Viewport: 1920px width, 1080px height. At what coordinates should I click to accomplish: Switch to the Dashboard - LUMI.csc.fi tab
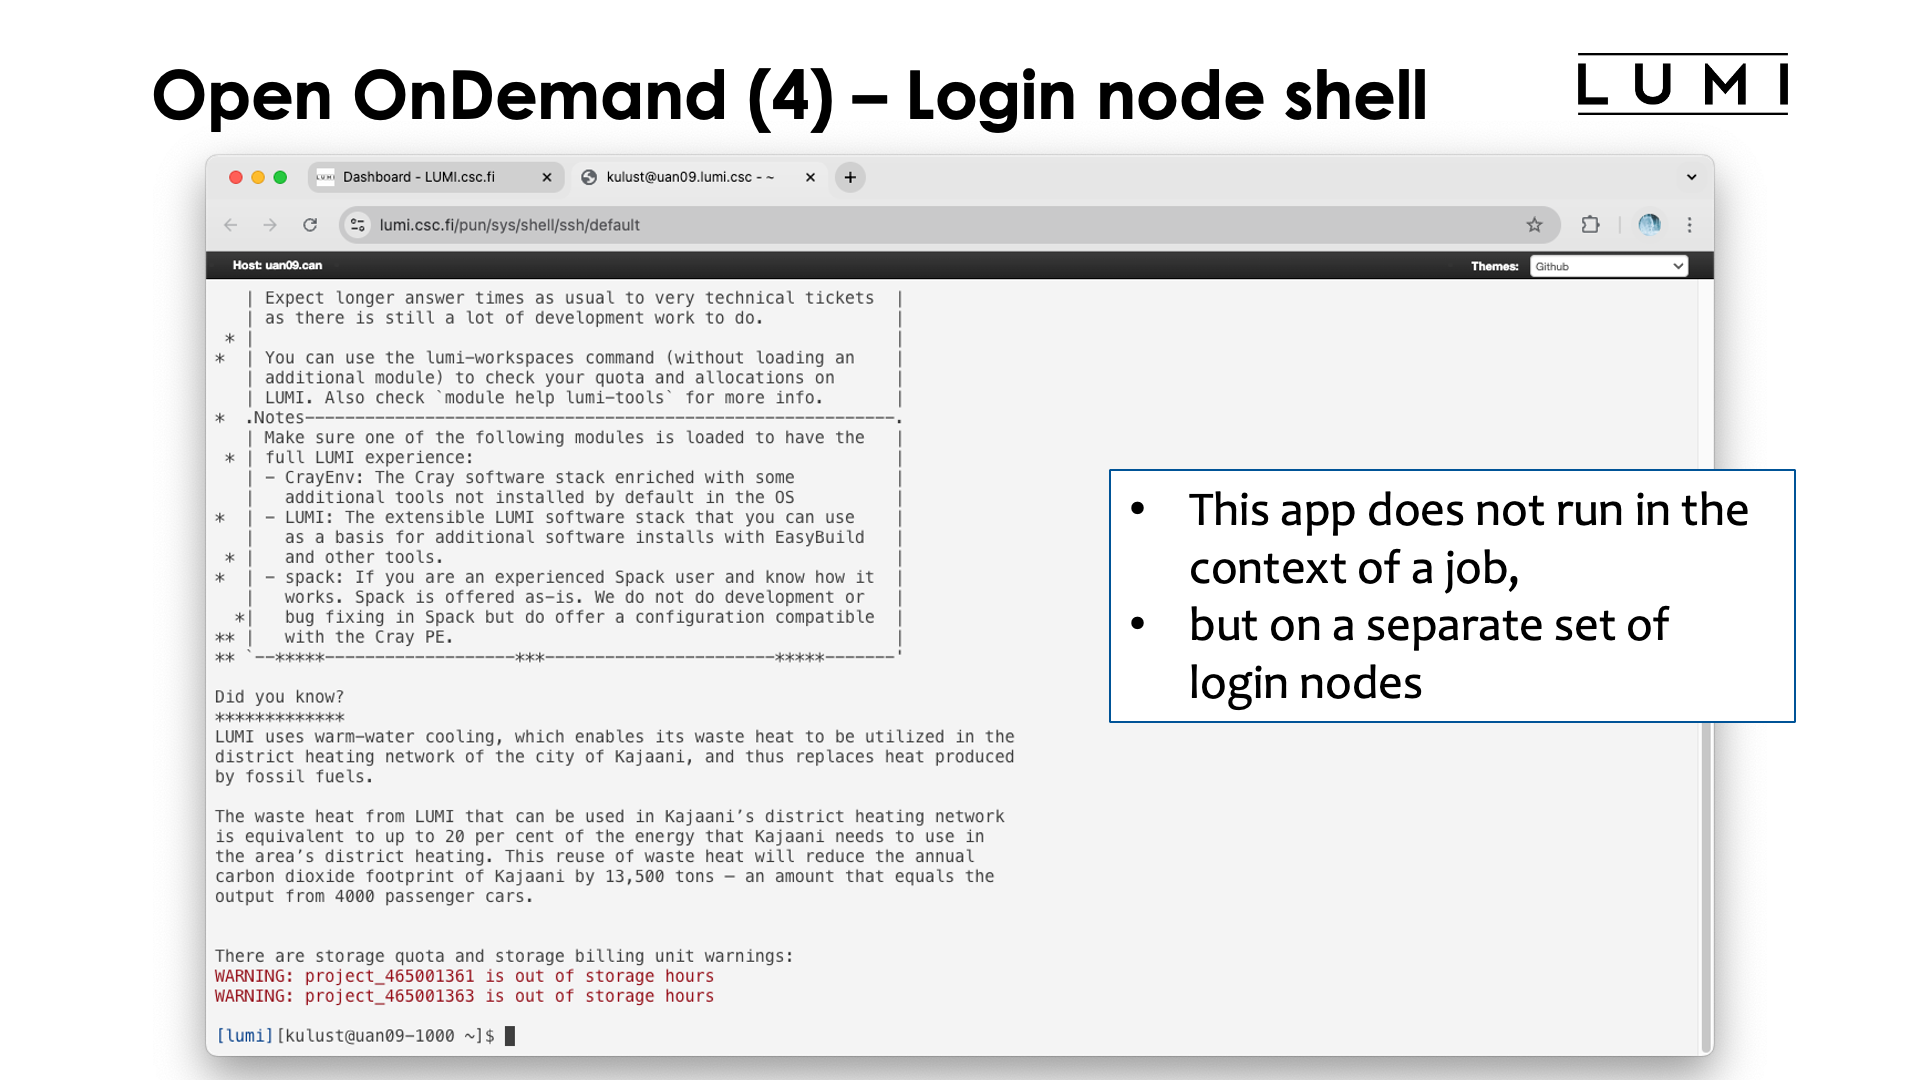(435, 177)
